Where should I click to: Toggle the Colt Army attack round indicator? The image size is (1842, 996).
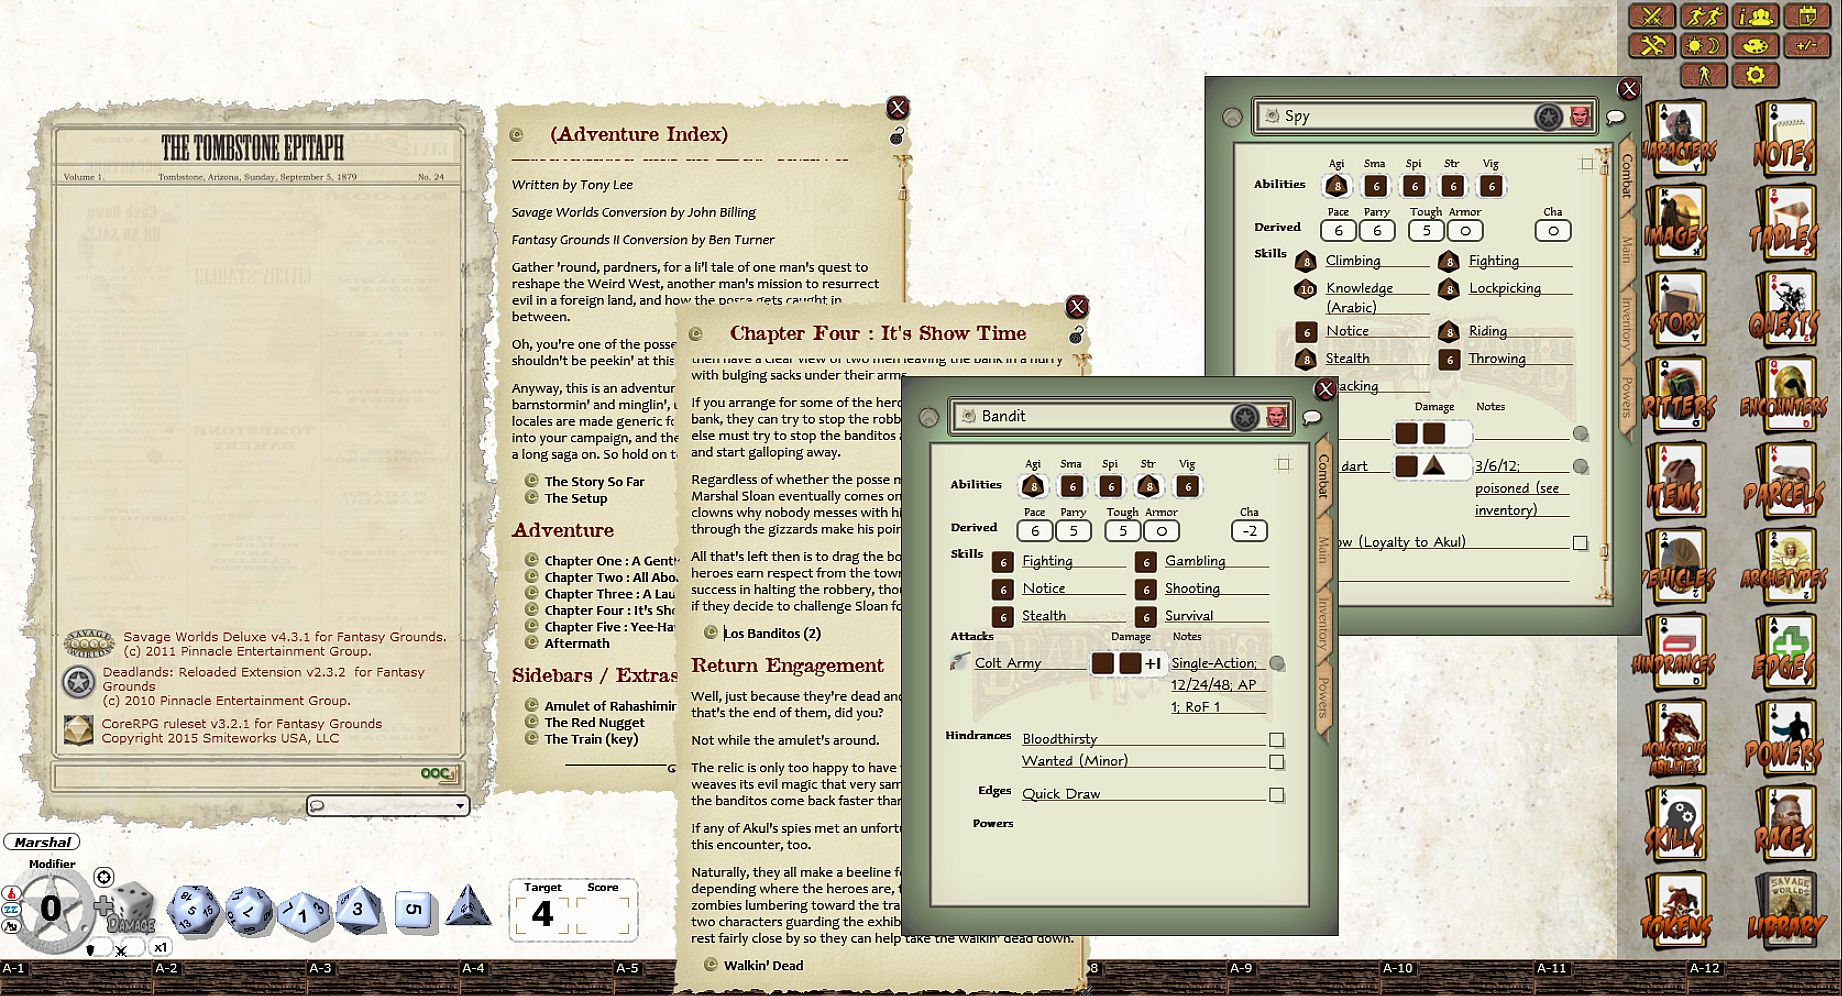pyautogui.click(x=1277, y=663)
